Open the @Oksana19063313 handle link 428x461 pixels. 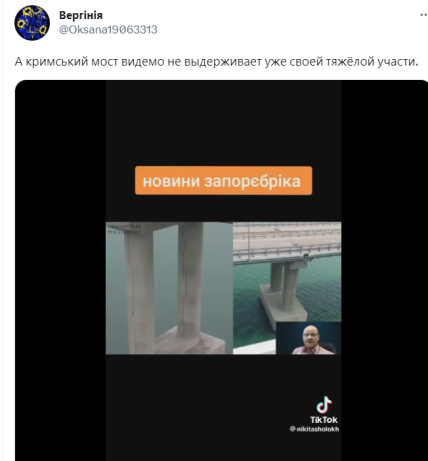pyautogui.click(x=108, y=30)
